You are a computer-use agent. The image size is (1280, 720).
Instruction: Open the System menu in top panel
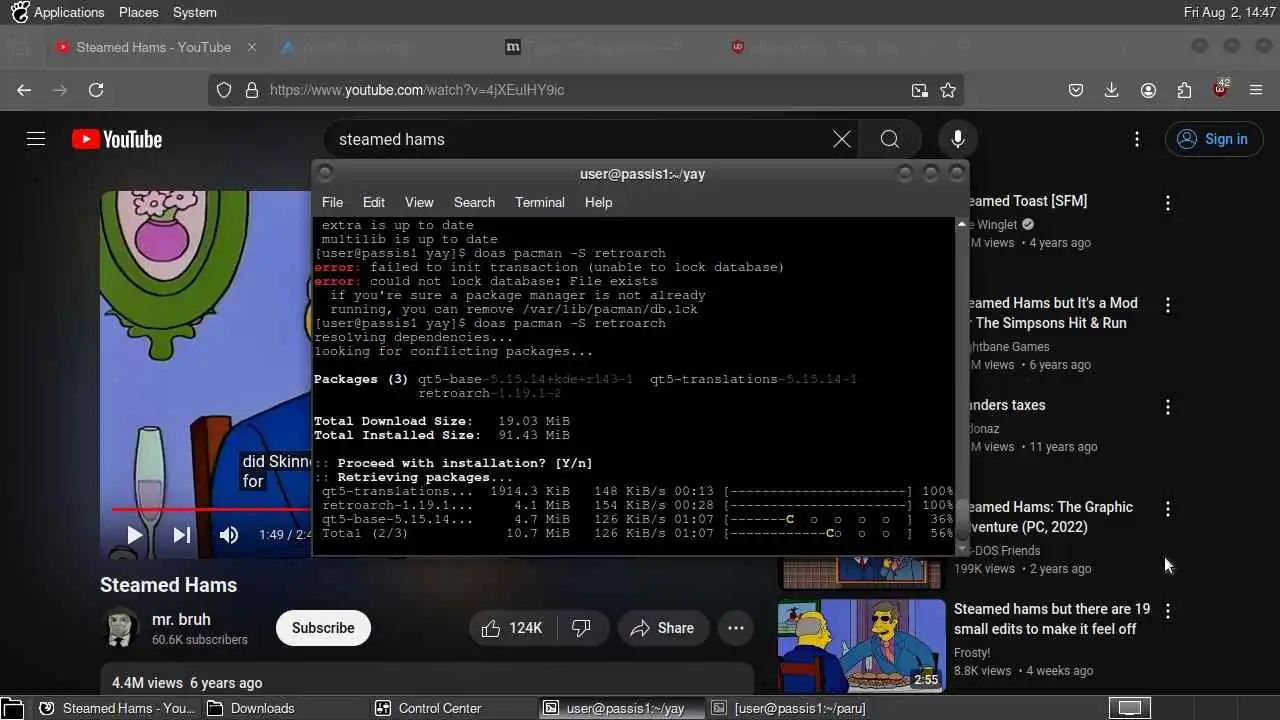(x=195, y=12)
